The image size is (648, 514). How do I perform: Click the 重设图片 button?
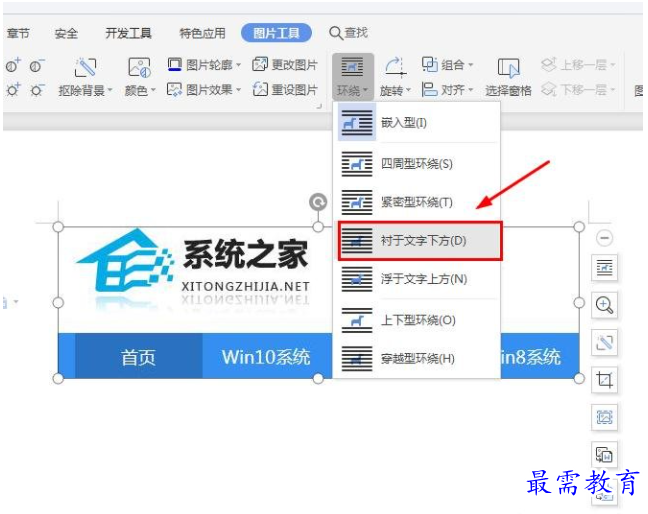285,89
